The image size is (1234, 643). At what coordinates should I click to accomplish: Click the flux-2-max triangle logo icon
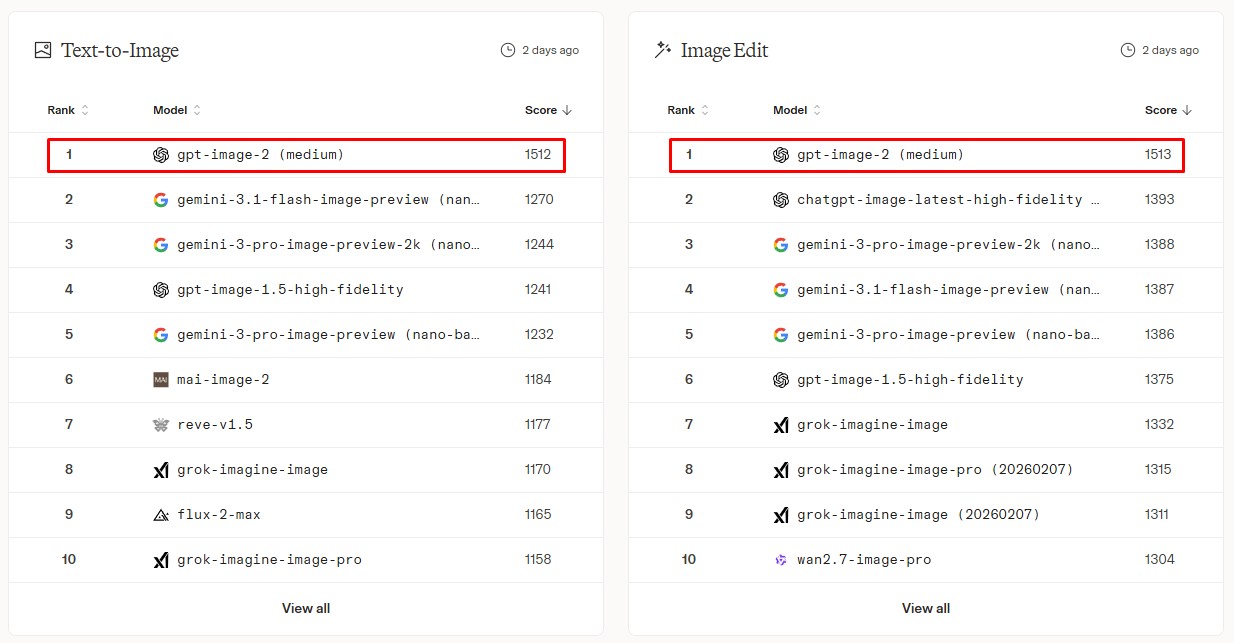pos(161,515)
